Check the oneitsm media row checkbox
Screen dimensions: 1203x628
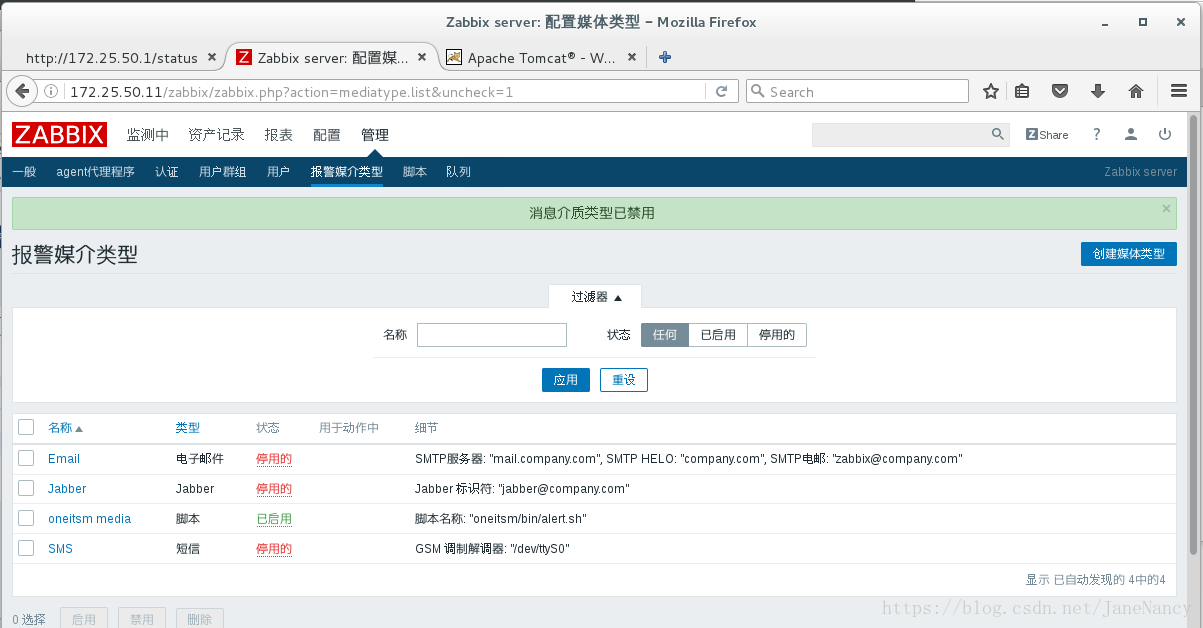26,518
